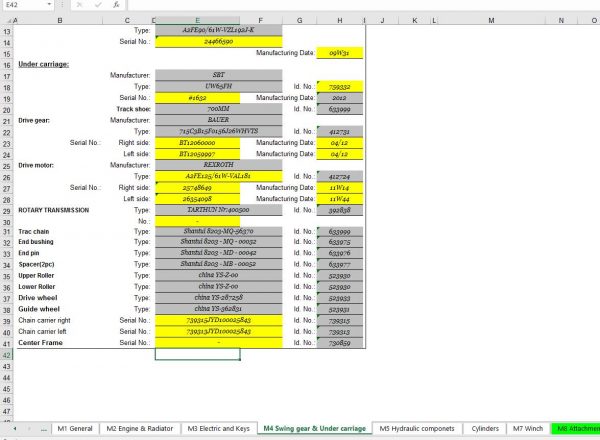Click the Type cell A2FE125/61W-VAL181
Screen dimensions: 600x440
click(x=218, y=176)
